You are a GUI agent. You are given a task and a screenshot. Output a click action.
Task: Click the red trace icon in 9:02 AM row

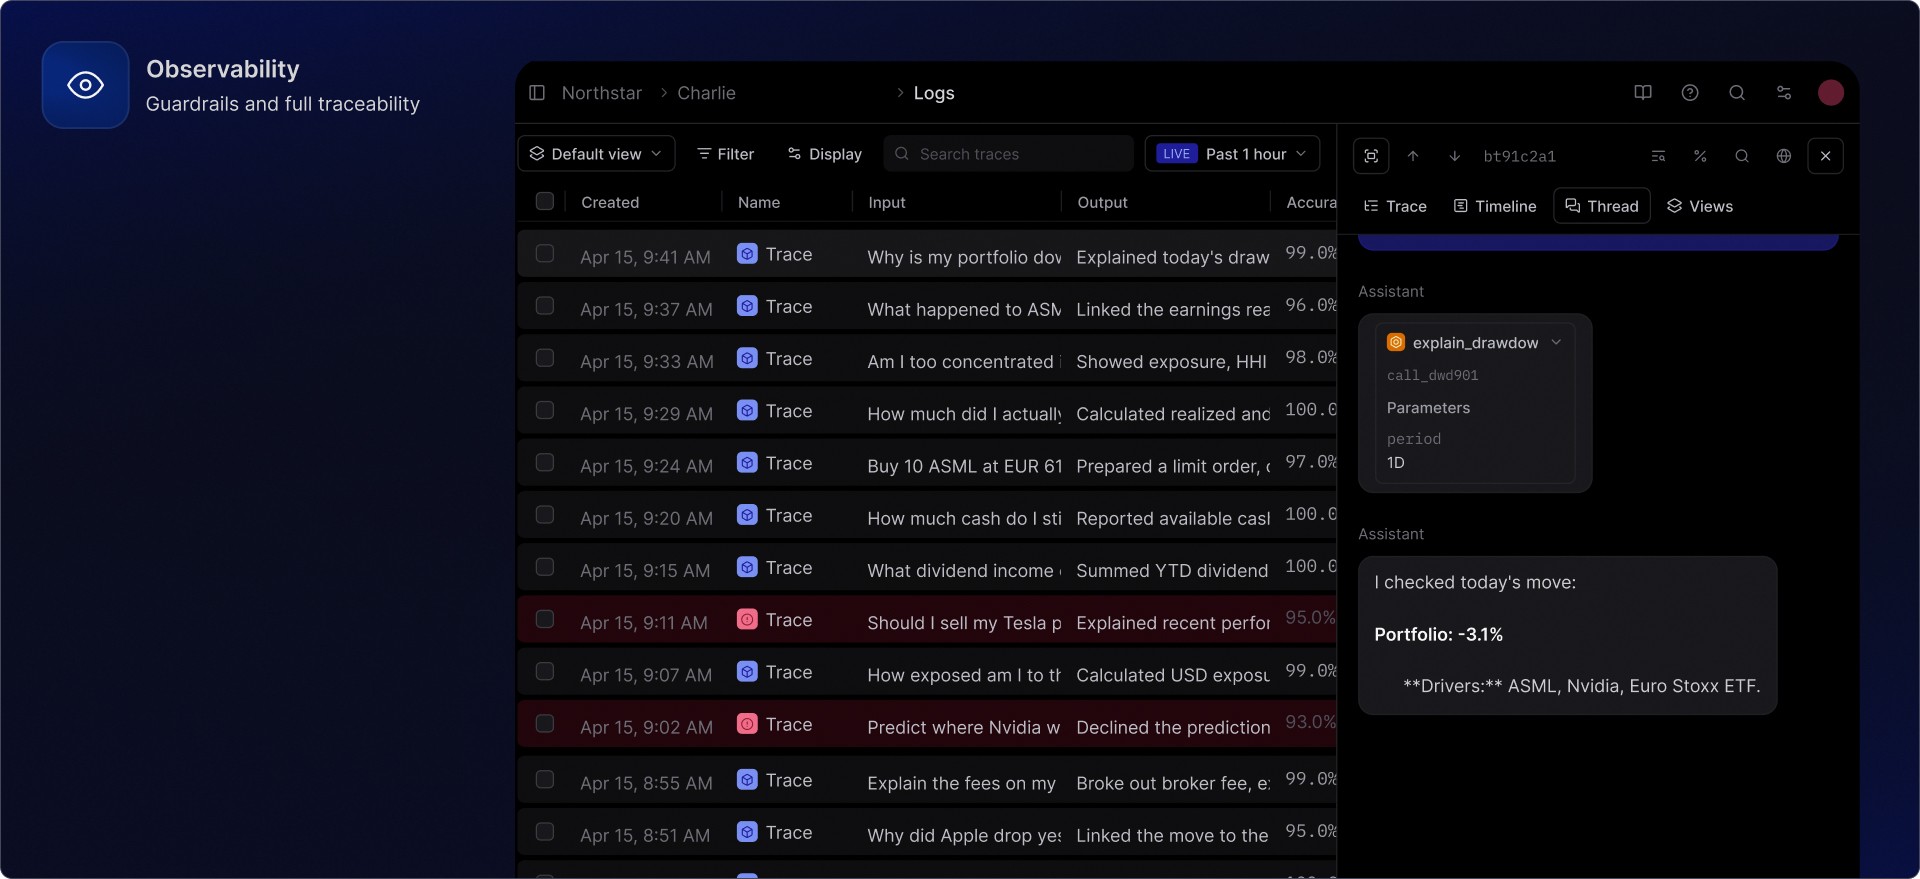747,724
